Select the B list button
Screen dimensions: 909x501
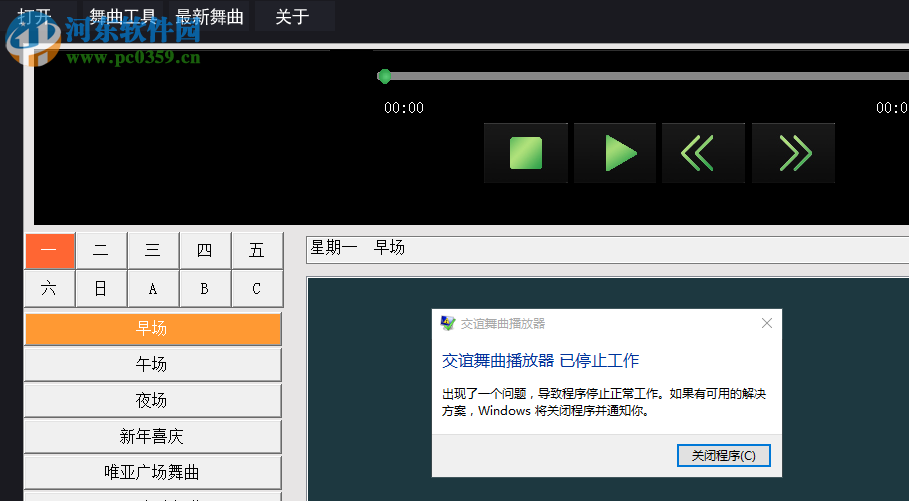[205, 289]
